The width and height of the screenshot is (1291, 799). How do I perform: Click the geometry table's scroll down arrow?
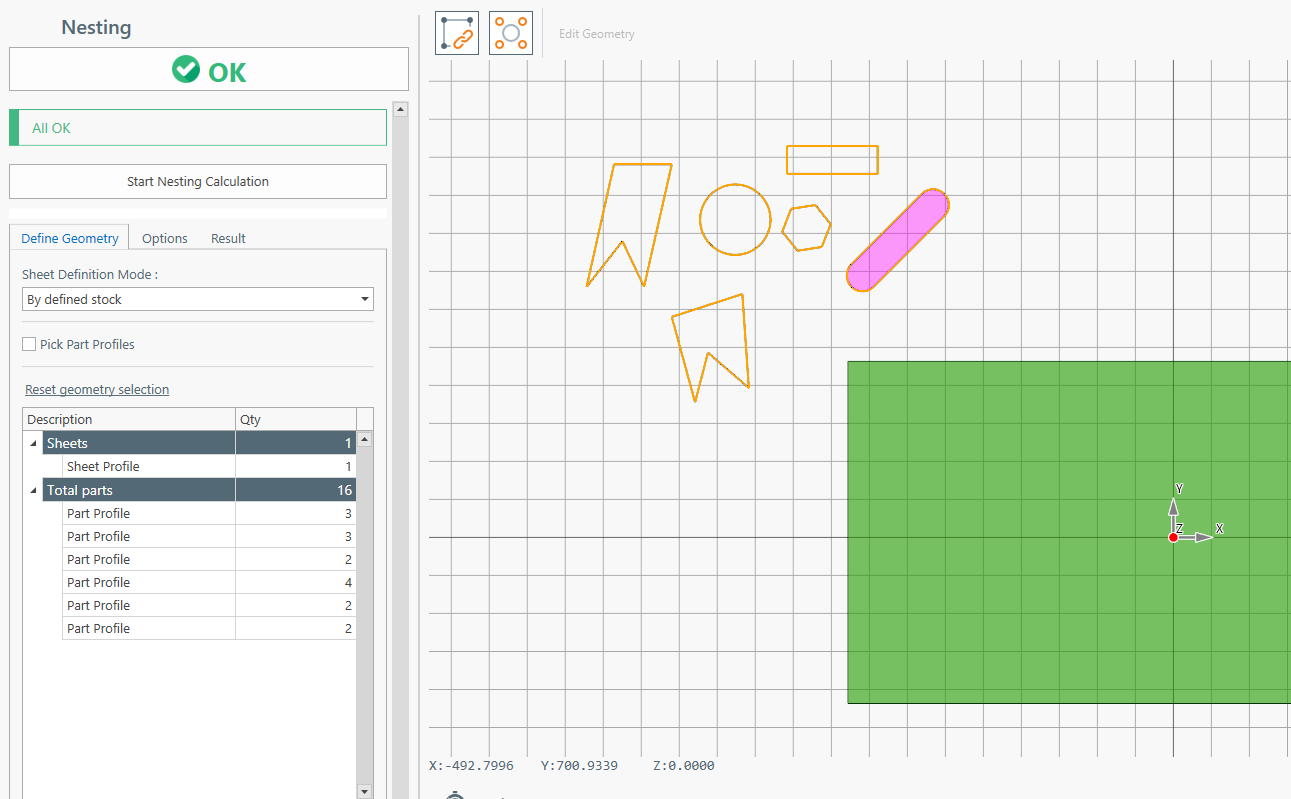[x=364, y=791]
